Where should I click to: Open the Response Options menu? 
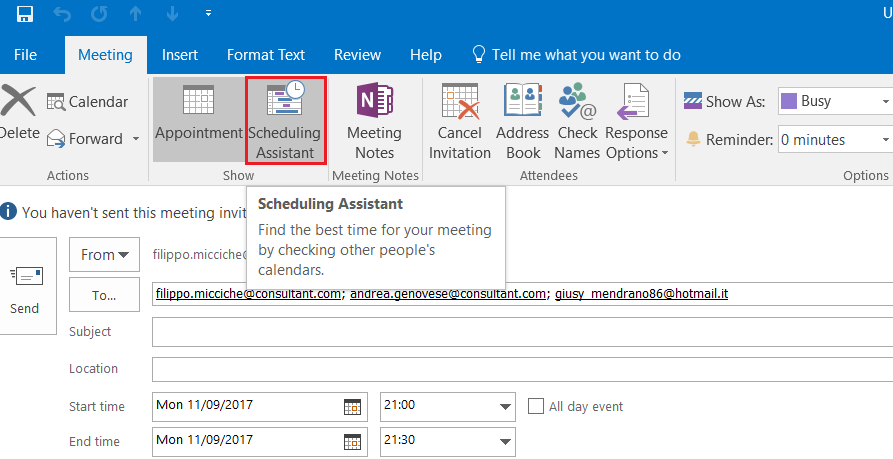(x=636, y=121)
